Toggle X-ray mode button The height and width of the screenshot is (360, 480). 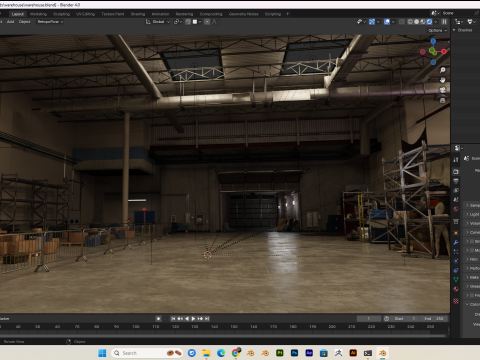(x=402, y=22)
